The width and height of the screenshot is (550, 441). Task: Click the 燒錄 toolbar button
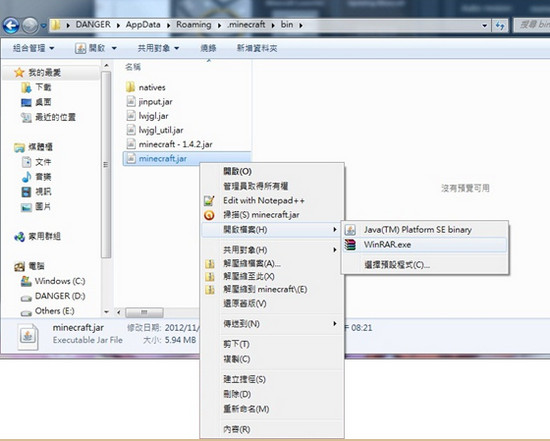pyautogui.click(x=208, y=48)
